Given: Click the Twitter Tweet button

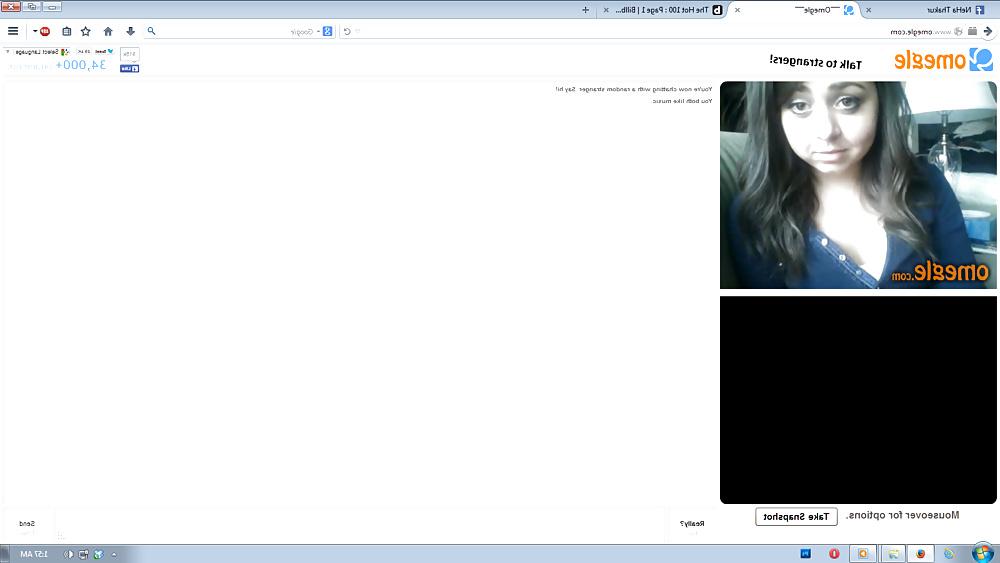Looking at the screenshot, I should tap(104, 52).
